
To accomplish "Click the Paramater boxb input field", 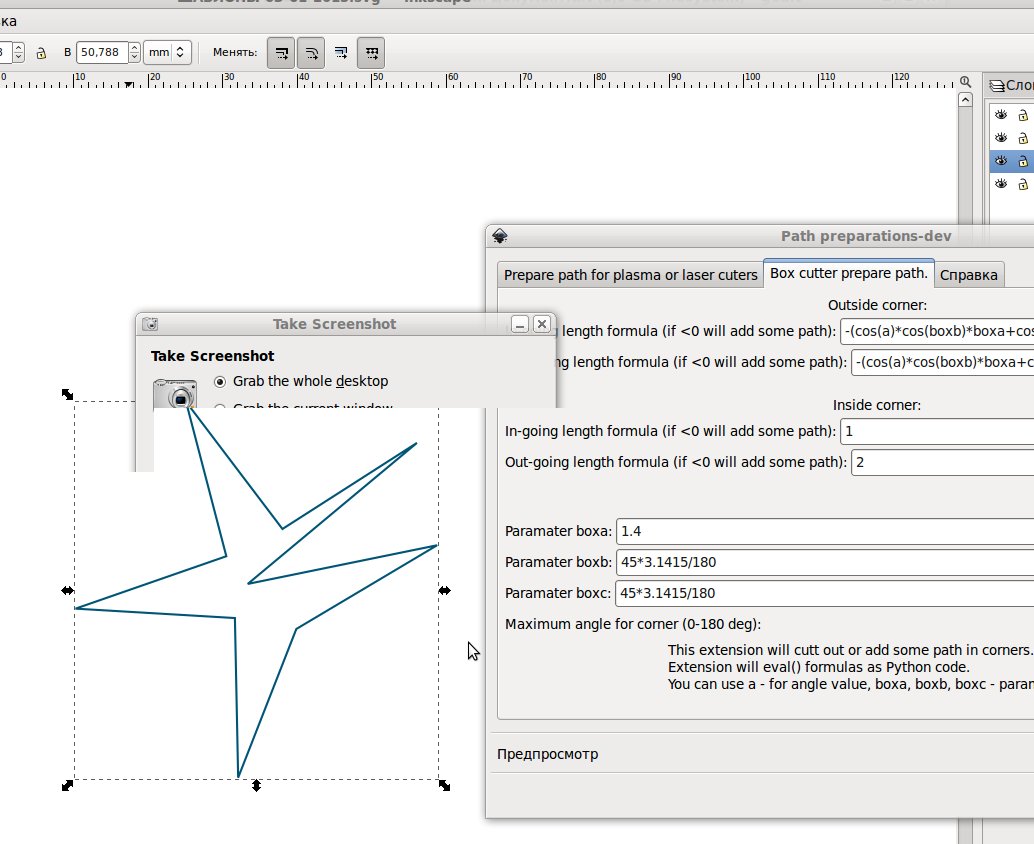I will [825, 562].
